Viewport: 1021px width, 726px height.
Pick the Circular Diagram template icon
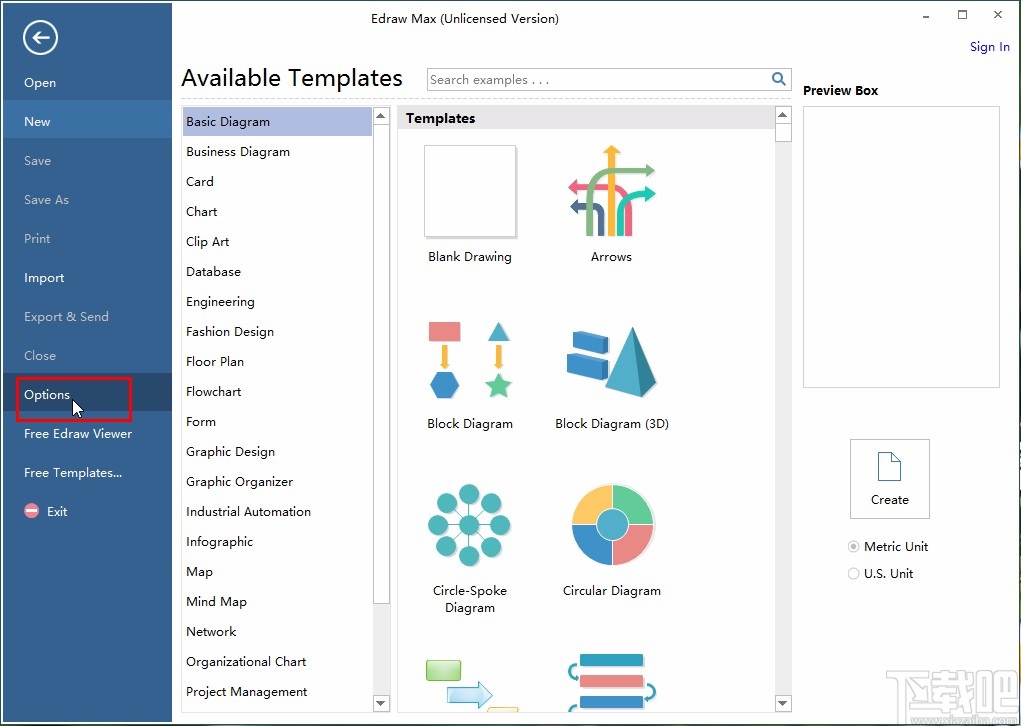[x=612, y=524]
